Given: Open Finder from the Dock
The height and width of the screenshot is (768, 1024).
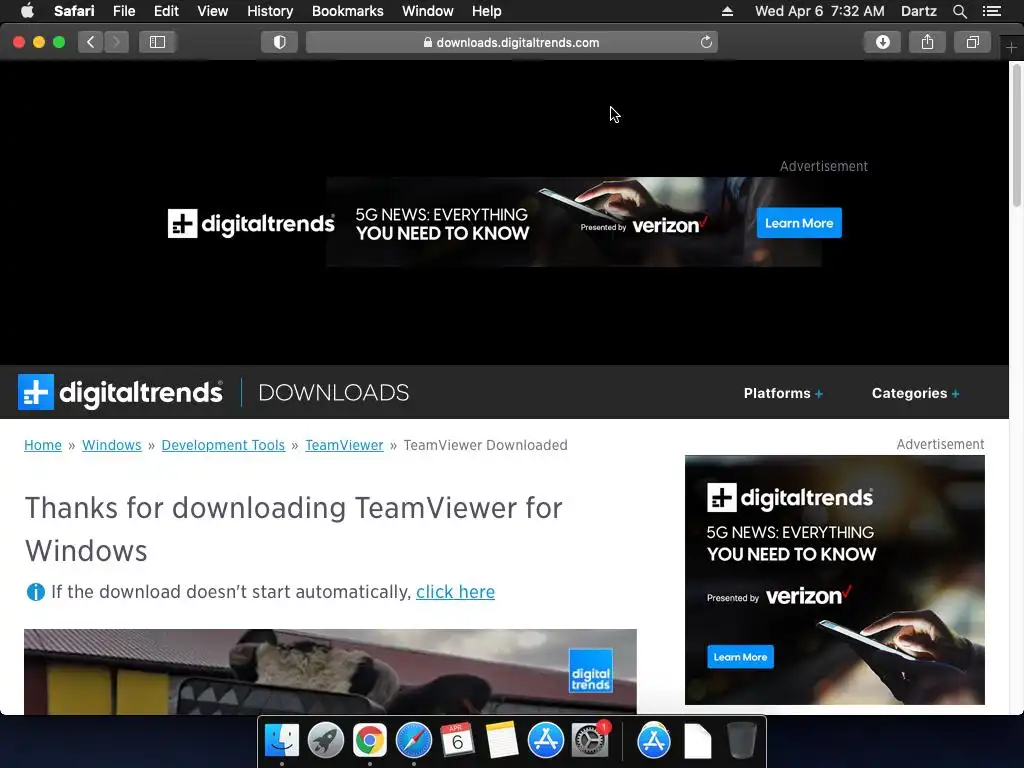Looking at the screenshot, I should [282, 741].
